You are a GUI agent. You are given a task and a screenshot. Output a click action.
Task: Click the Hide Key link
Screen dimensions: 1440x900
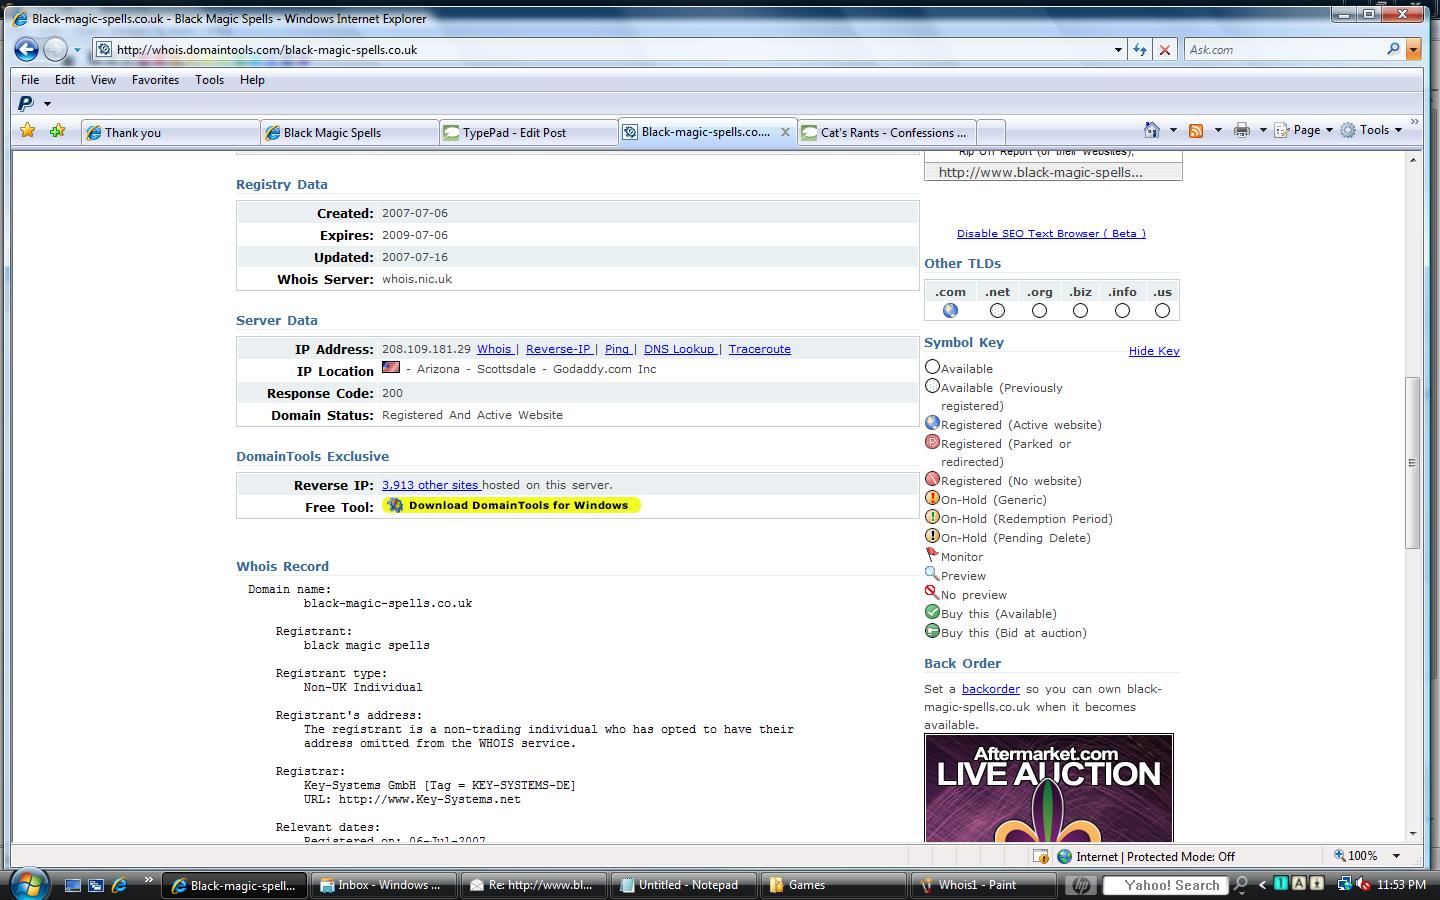coord(1154,351)
